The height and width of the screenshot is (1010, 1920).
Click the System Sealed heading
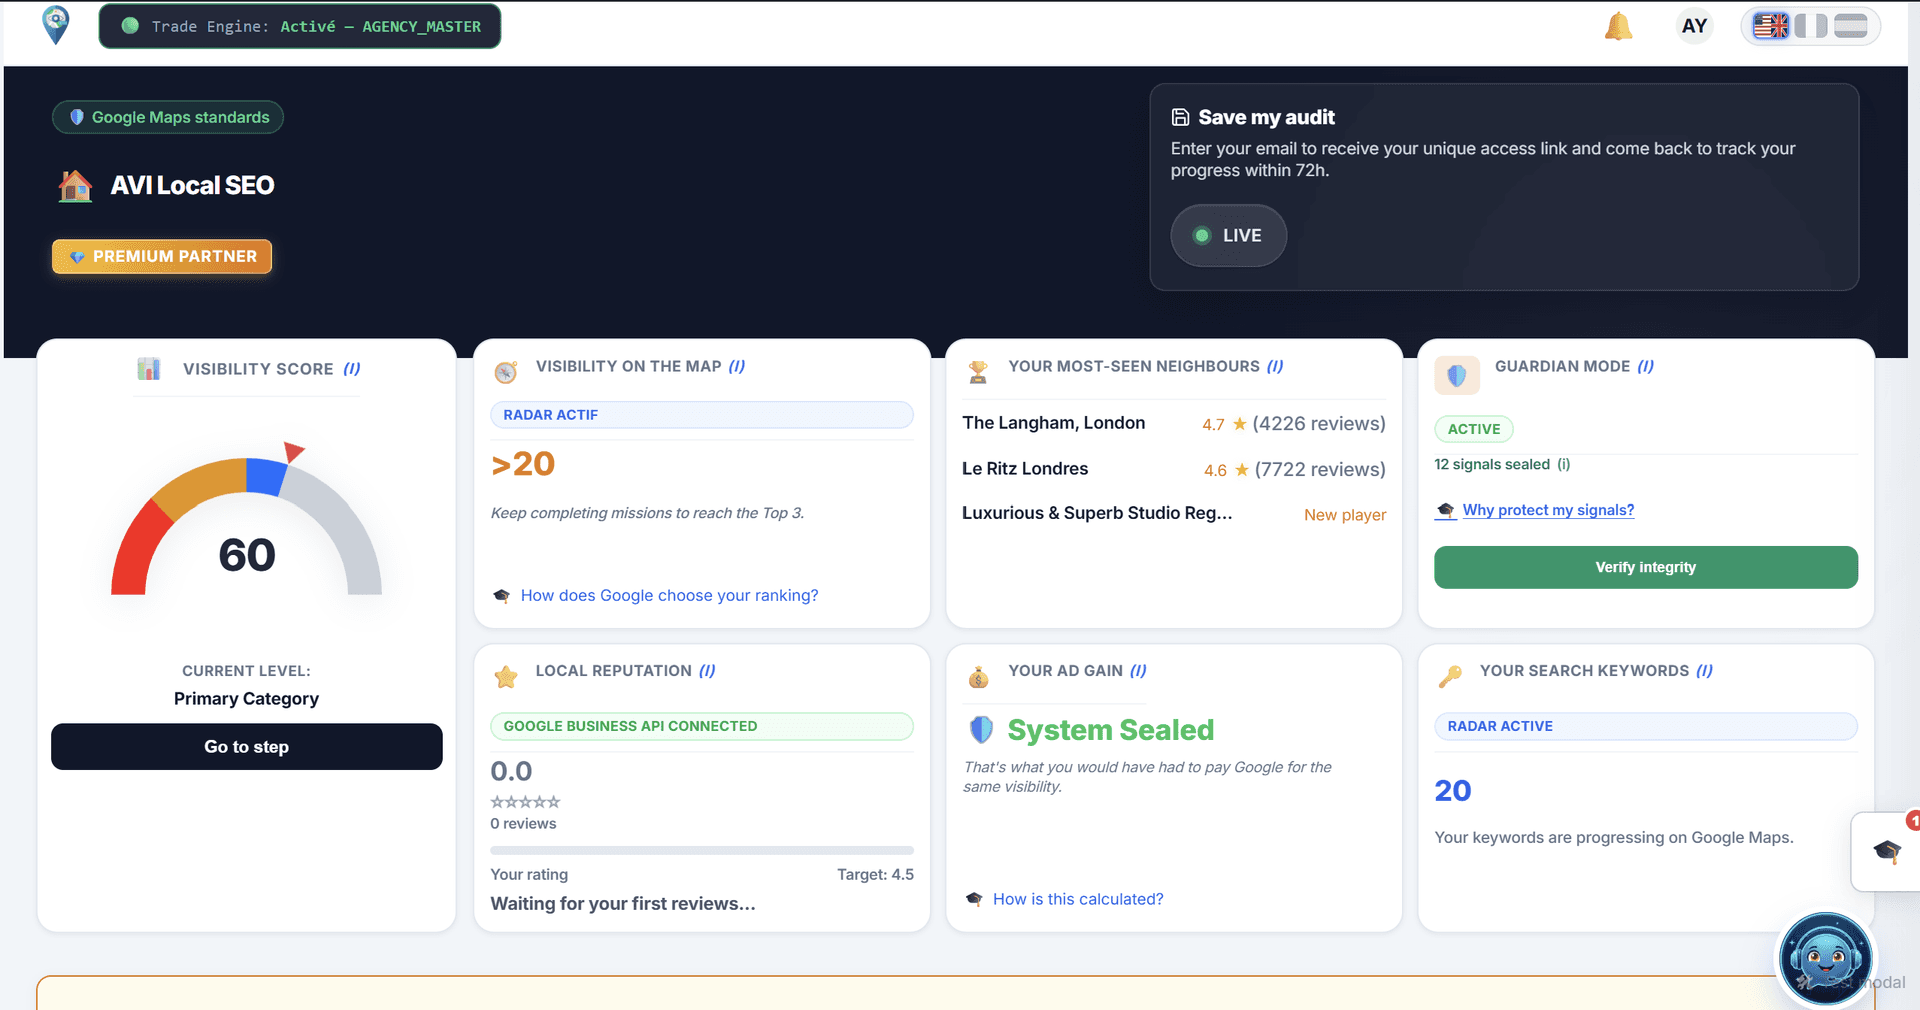click(x=1110, y=730)
